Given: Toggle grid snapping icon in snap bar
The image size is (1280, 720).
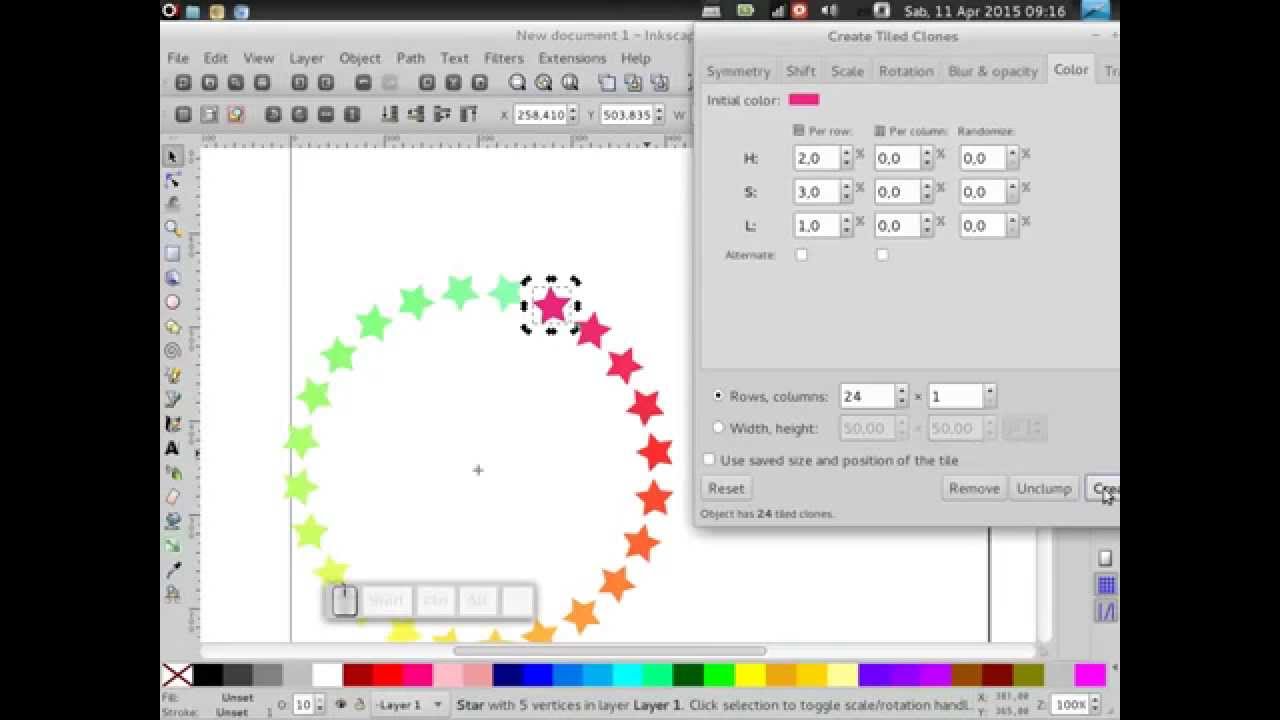Looking at the screenshot, I should (1105, 585).
